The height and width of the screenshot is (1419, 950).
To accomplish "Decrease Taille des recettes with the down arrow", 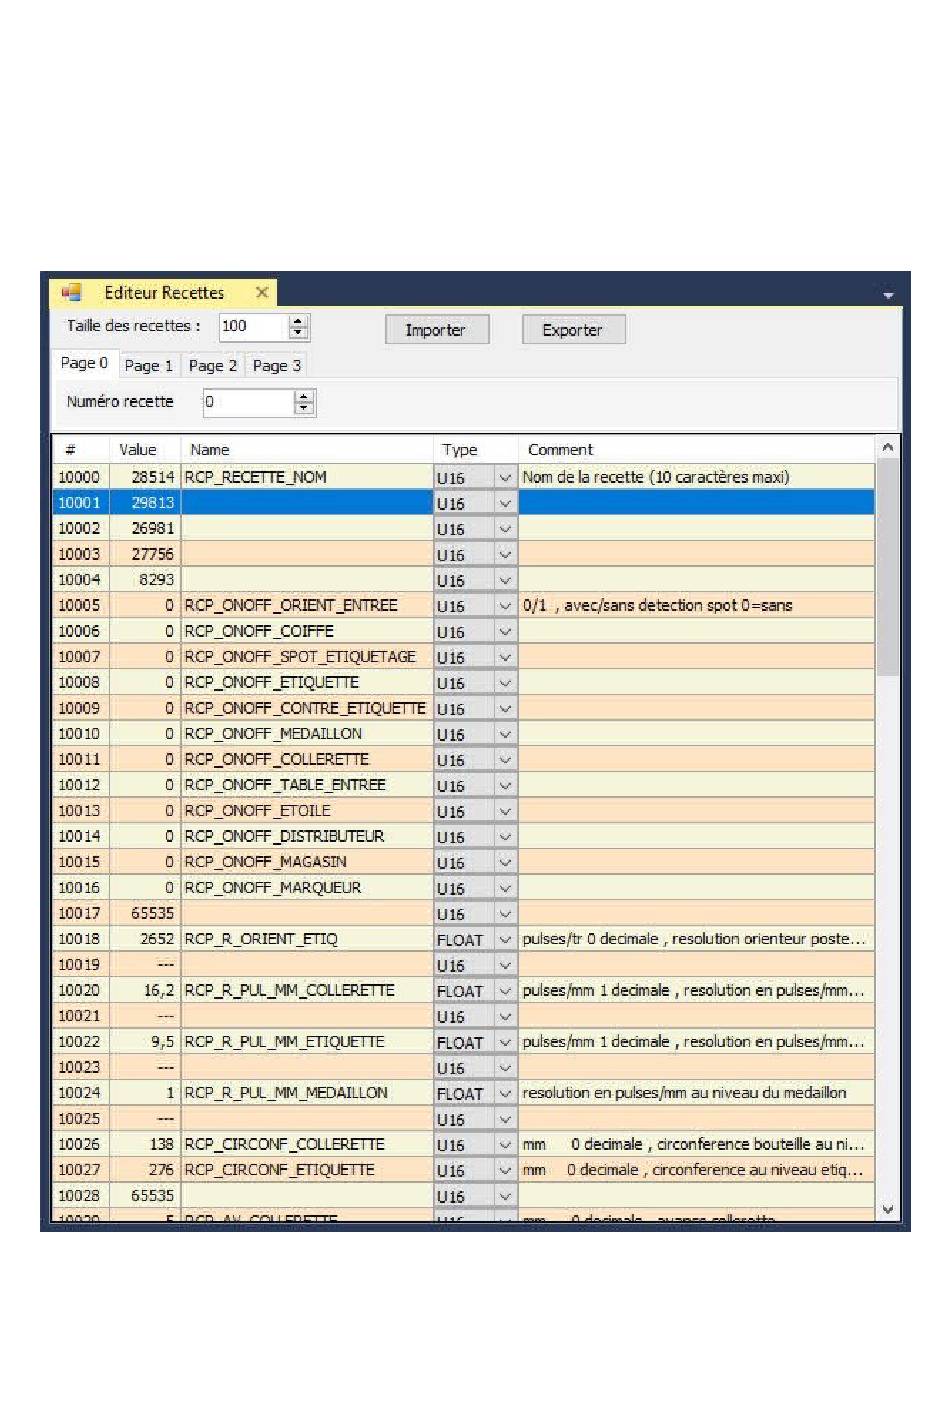I will (298, 333).
